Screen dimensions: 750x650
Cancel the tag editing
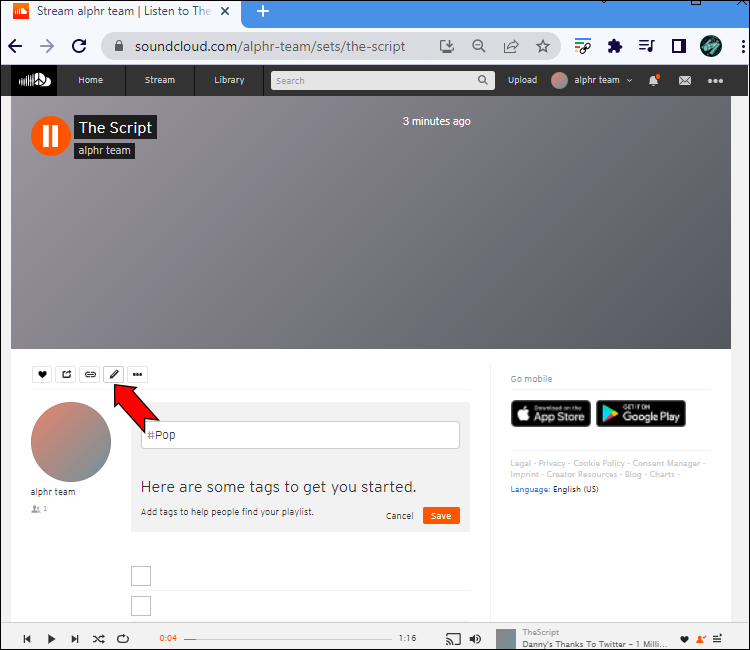[x=399, y=516]
